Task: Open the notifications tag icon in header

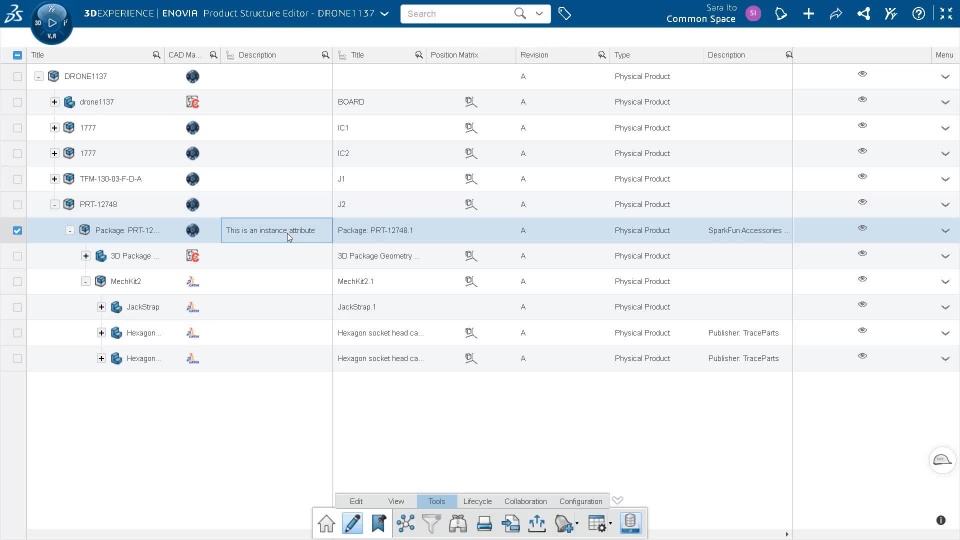Action: tap(781, 13)
